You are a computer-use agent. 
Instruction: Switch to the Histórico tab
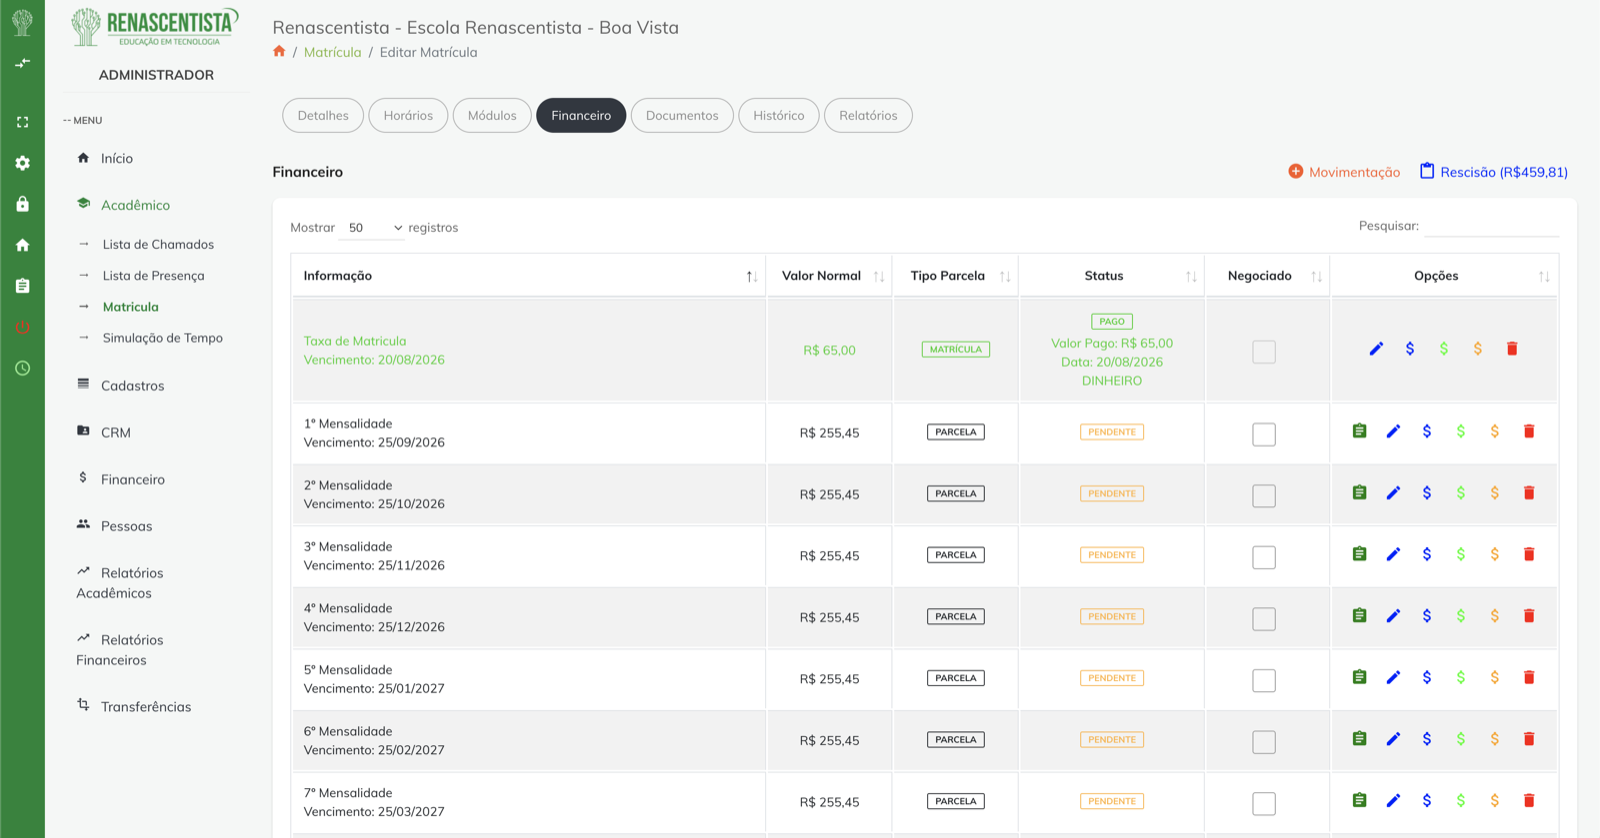[779, 115]
